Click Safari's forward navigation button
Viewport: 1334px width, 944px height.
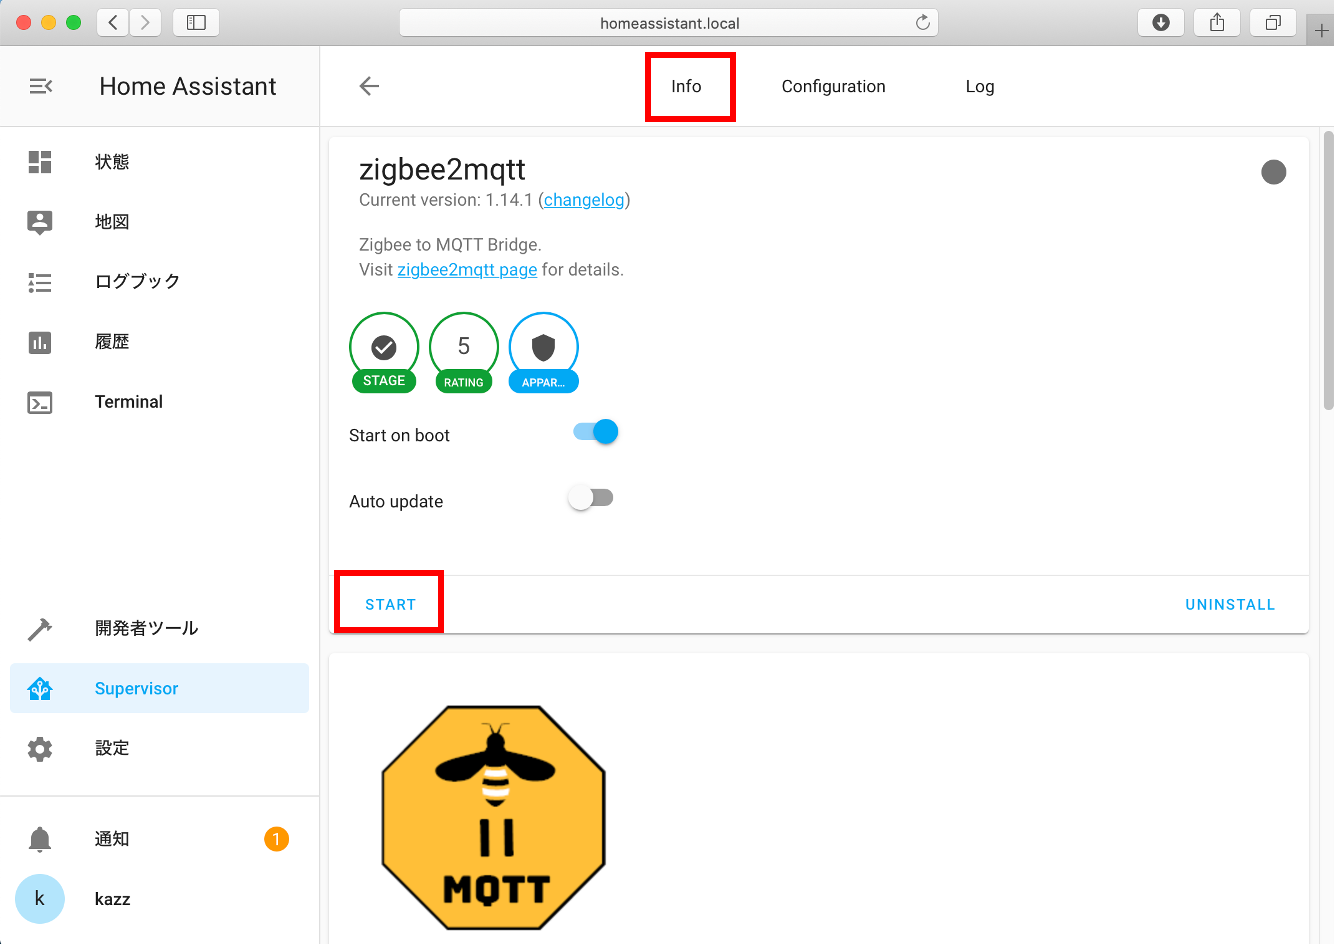tap(145, 22)
